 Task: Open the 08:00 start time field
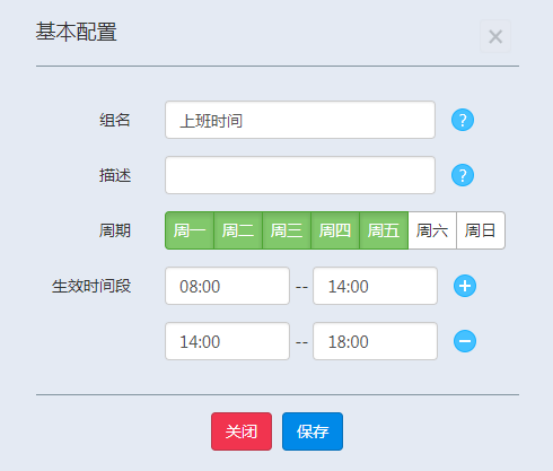pos(227,286)
